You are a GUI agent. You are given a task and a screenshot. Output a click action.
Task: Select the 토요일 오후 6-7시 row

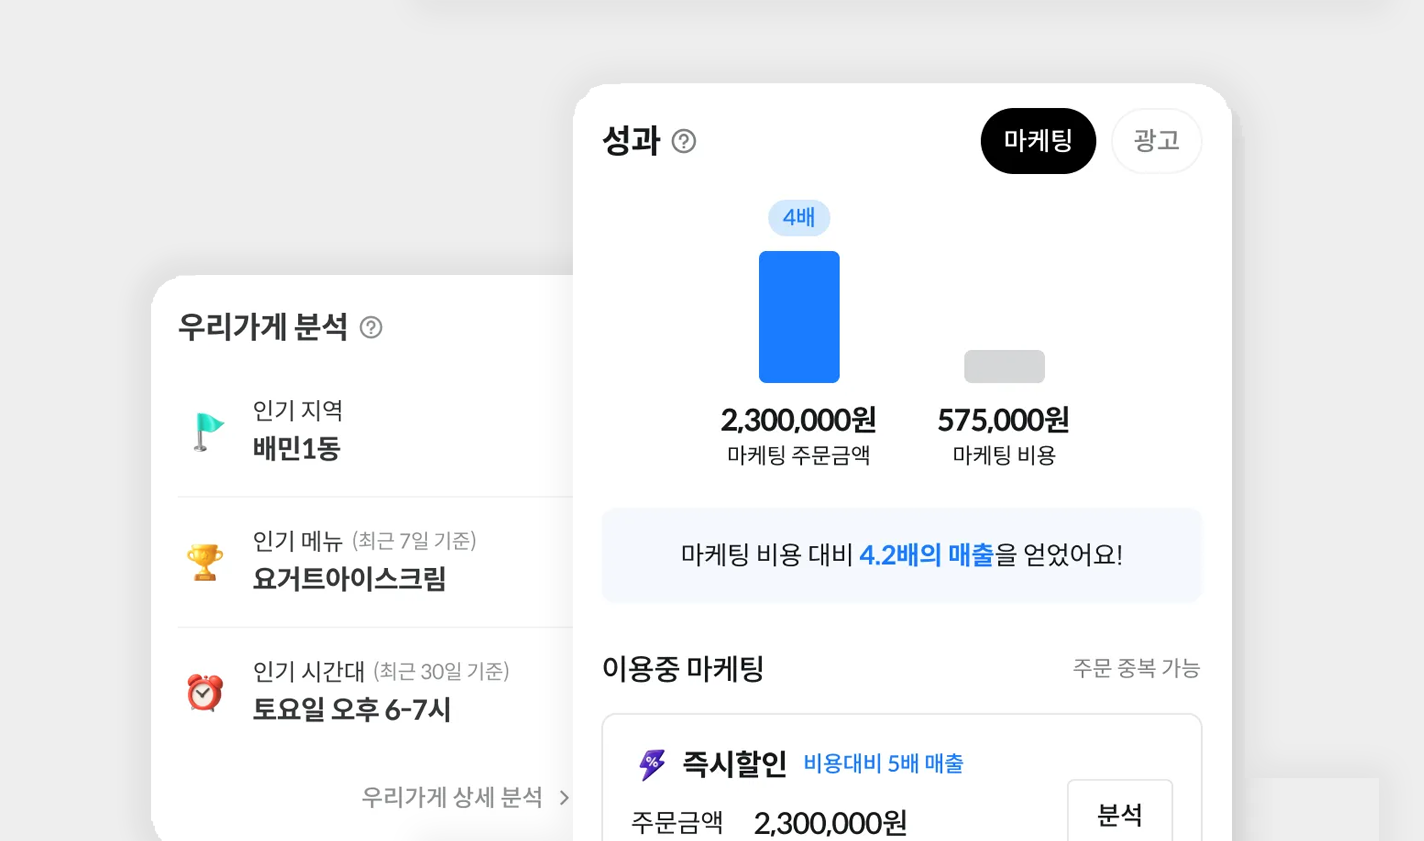pyautogui.click(x=375, y=692)
